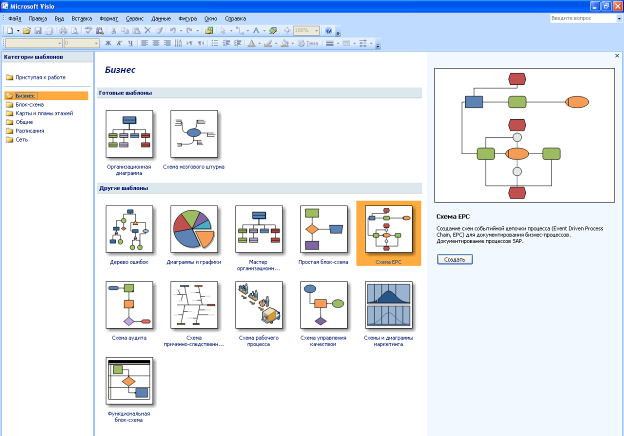Toggle bulleted list
Image resolution: width=624 pixels, height=436 pixels.
214,43
